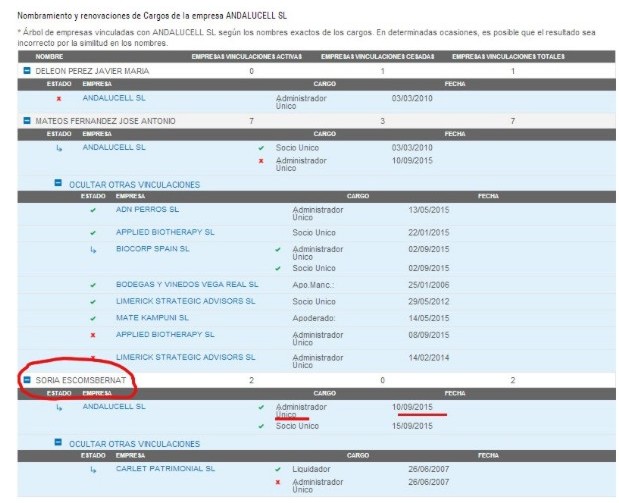Click the red X status beside ANDALUCELL SL under DELEON

pyautogui.click(x=59, y=98)
